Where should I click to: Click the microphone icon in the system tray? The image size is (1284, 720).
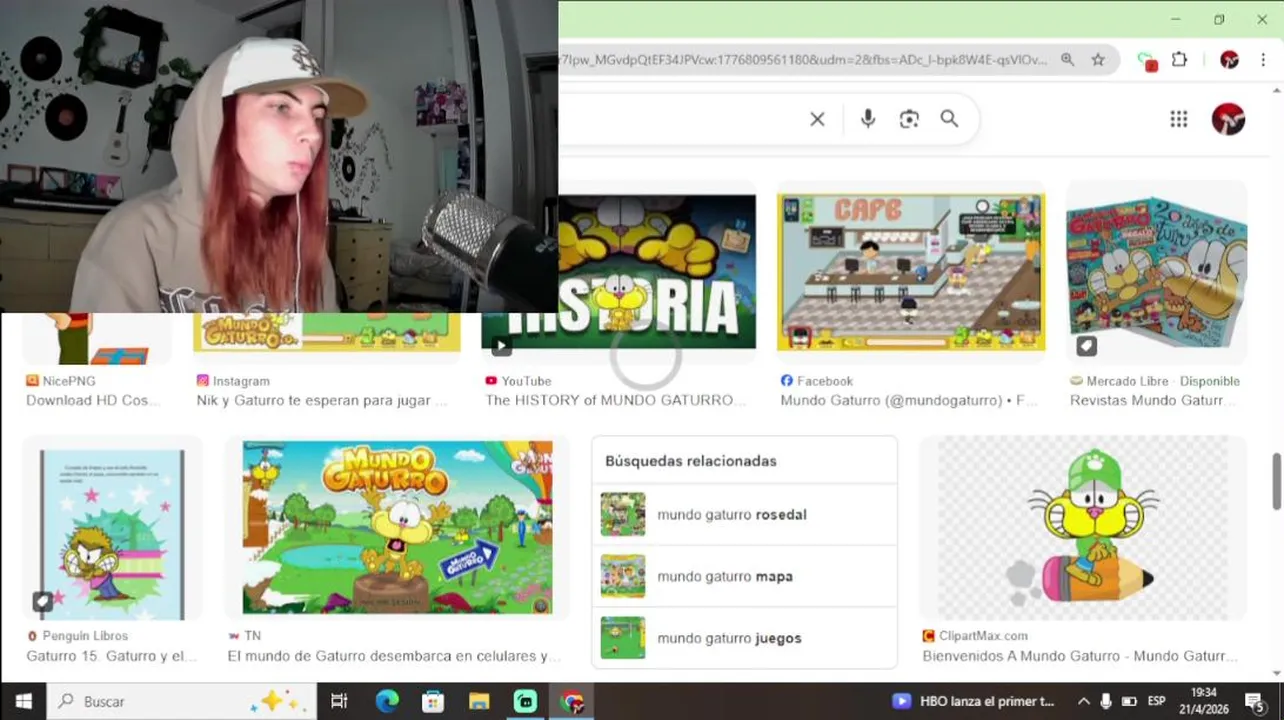point(1105,701)
